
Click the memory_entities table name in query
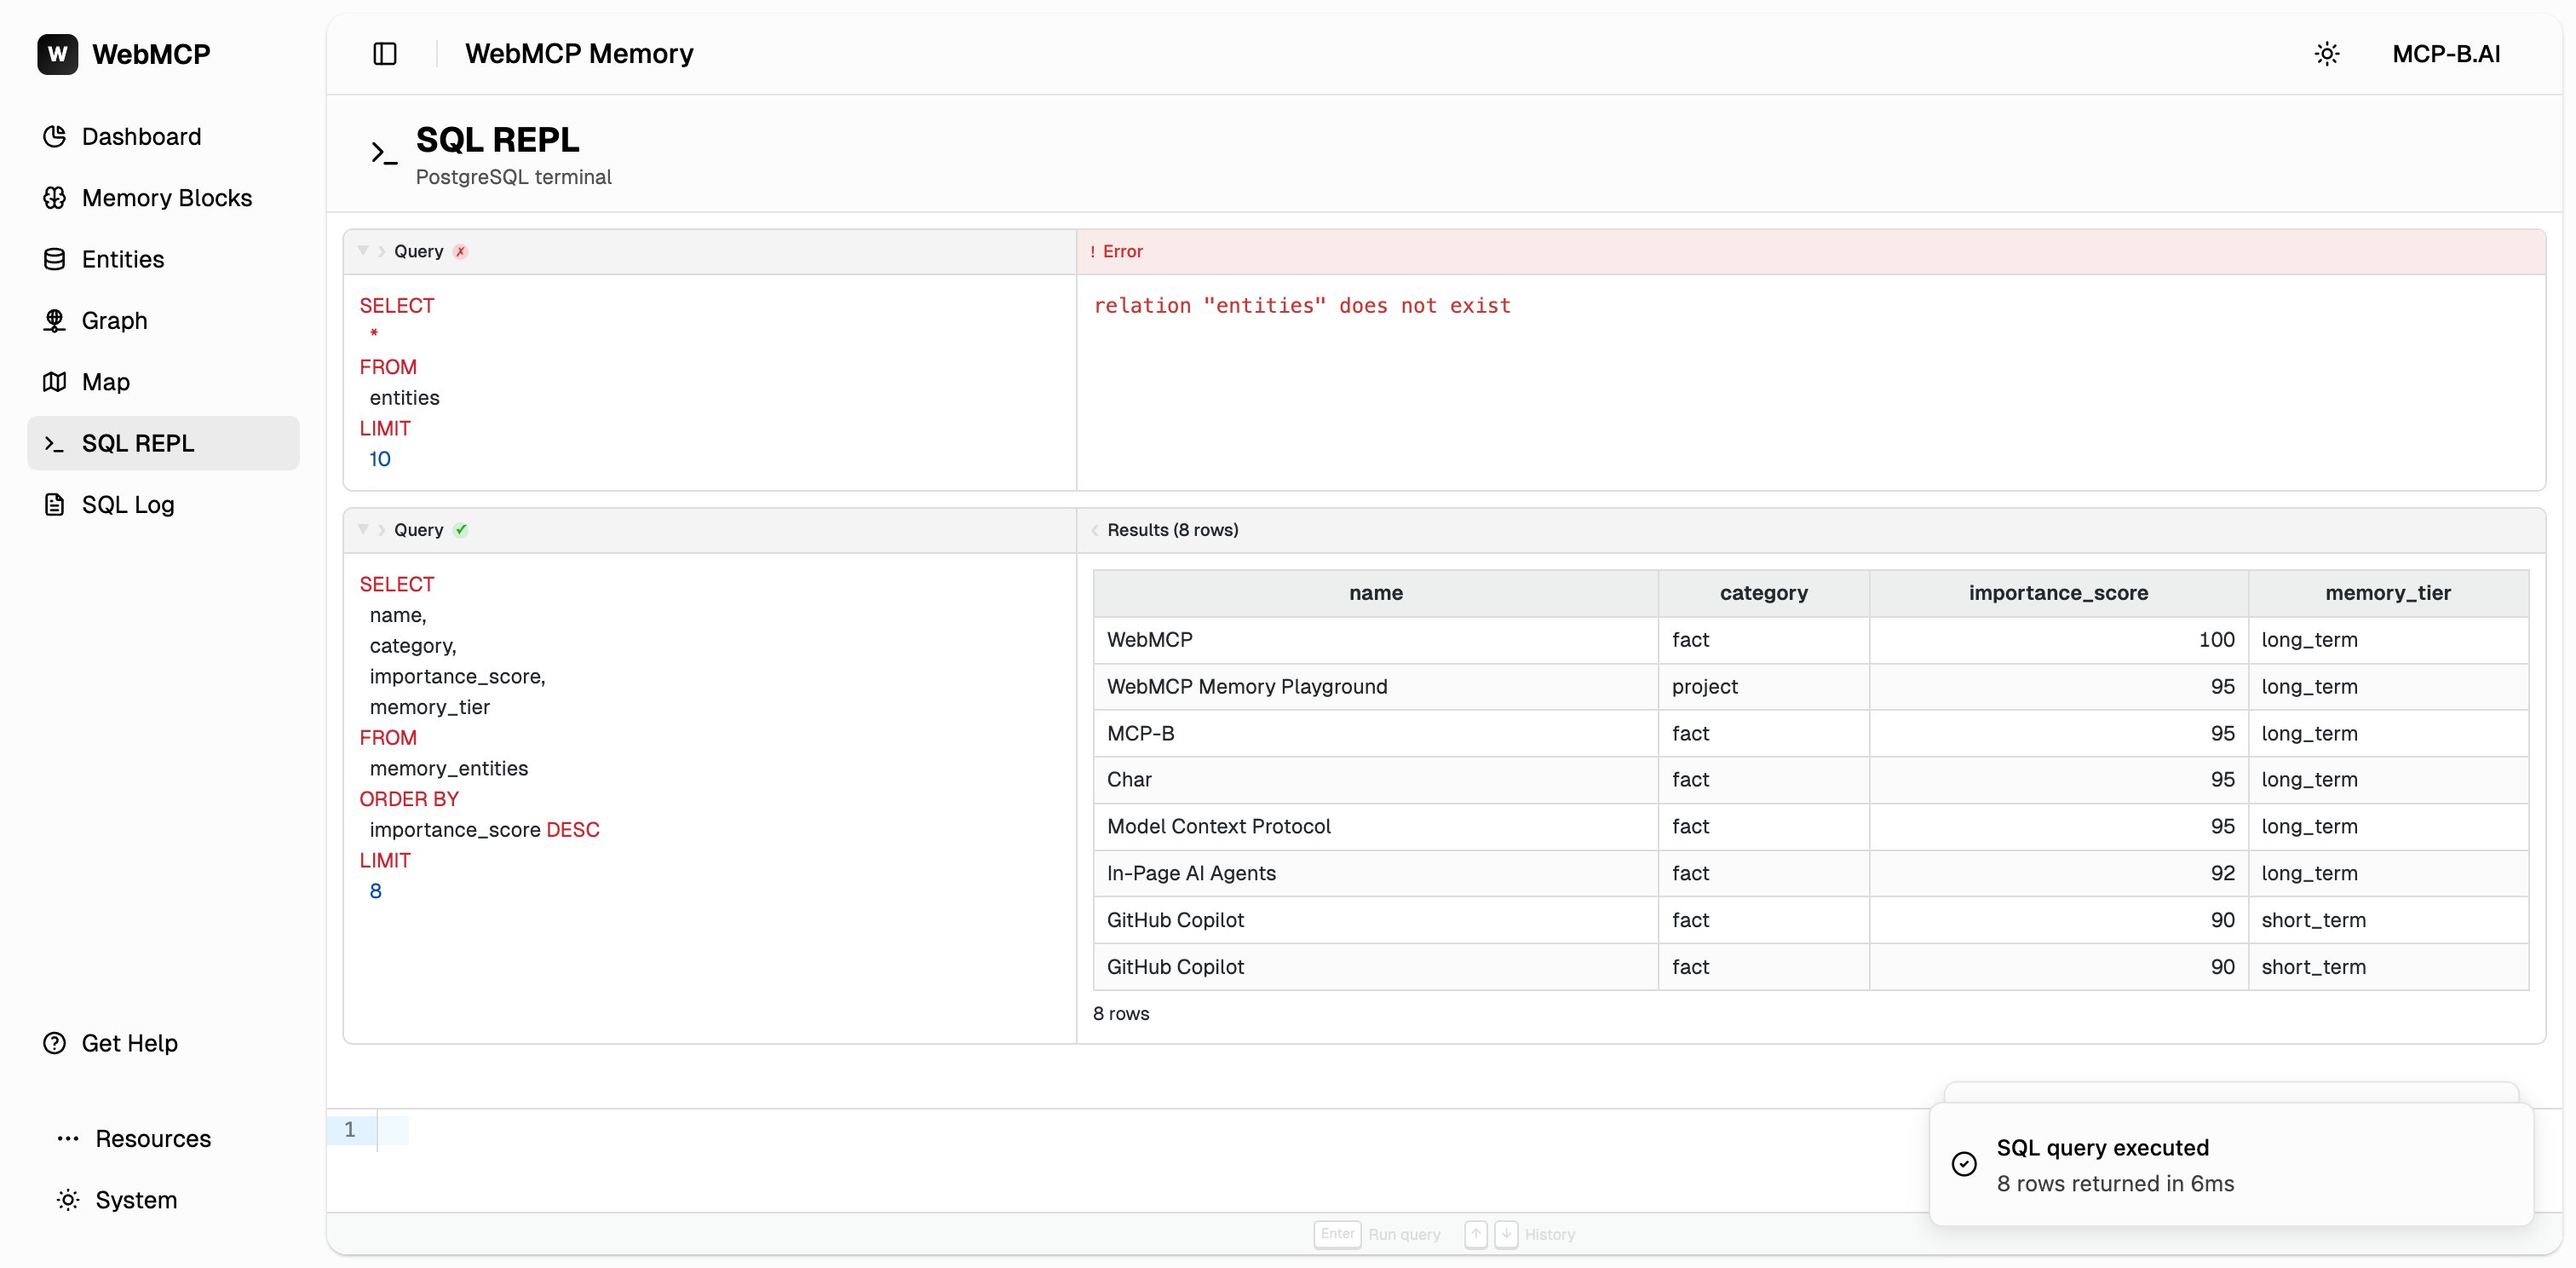(449, 768)
